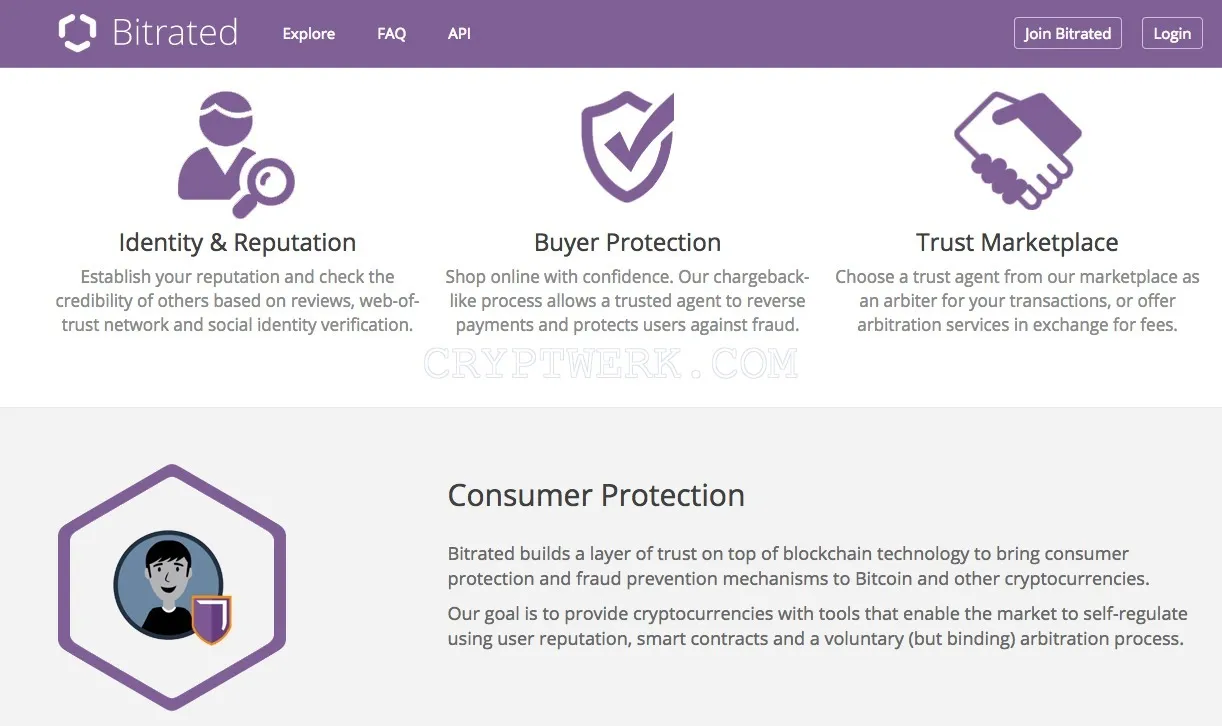
Task: Click the Login button
Action: coord(1172,33)
